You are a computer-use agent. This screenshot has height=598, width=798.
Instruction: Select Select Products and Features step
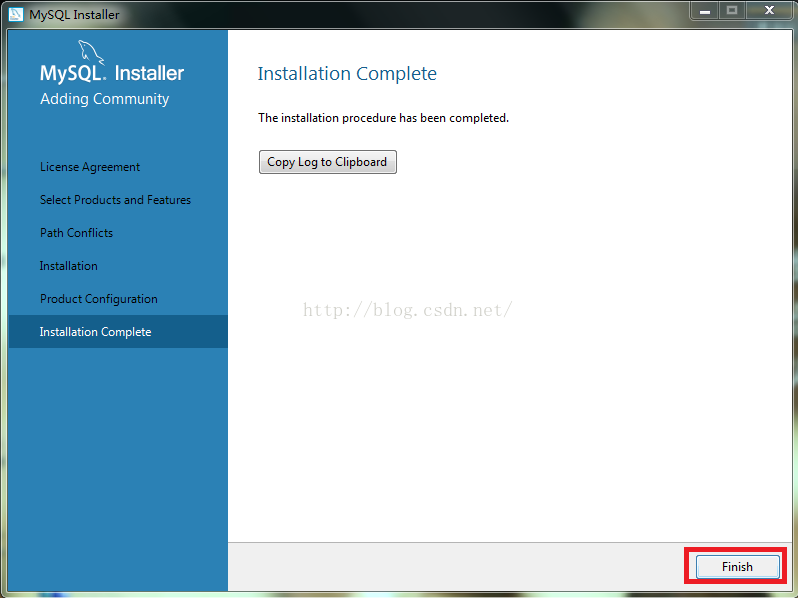point(115,200)
